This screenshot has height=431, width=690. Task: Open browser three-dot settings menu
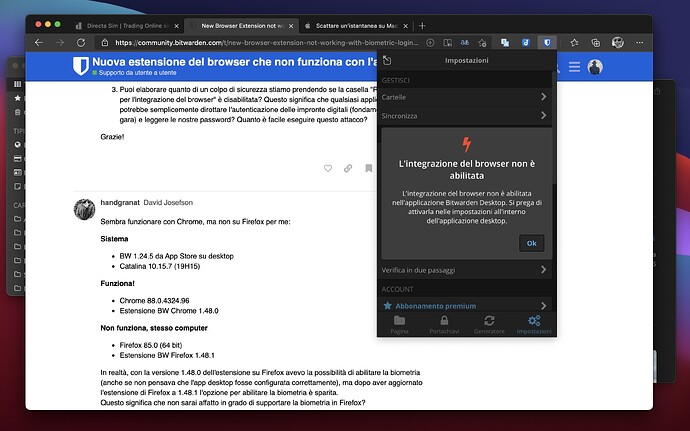click(639, 43)
